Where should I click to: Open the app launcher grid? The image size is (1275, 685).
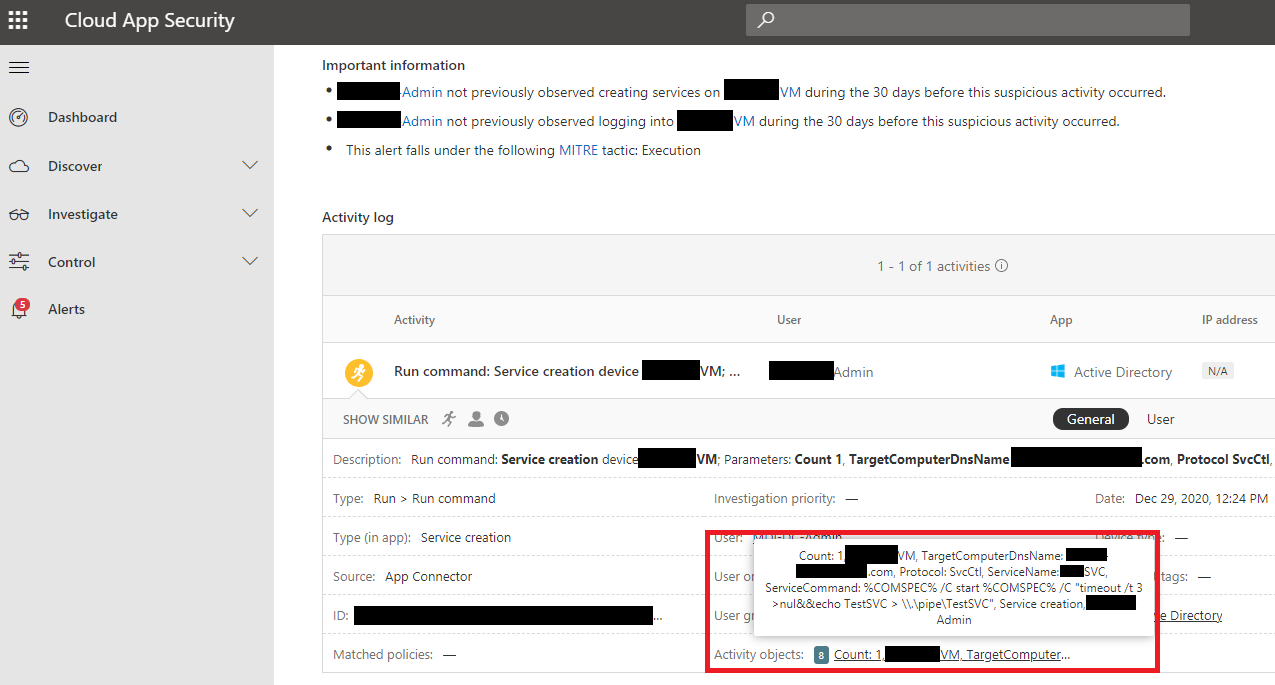pos(18,20)
